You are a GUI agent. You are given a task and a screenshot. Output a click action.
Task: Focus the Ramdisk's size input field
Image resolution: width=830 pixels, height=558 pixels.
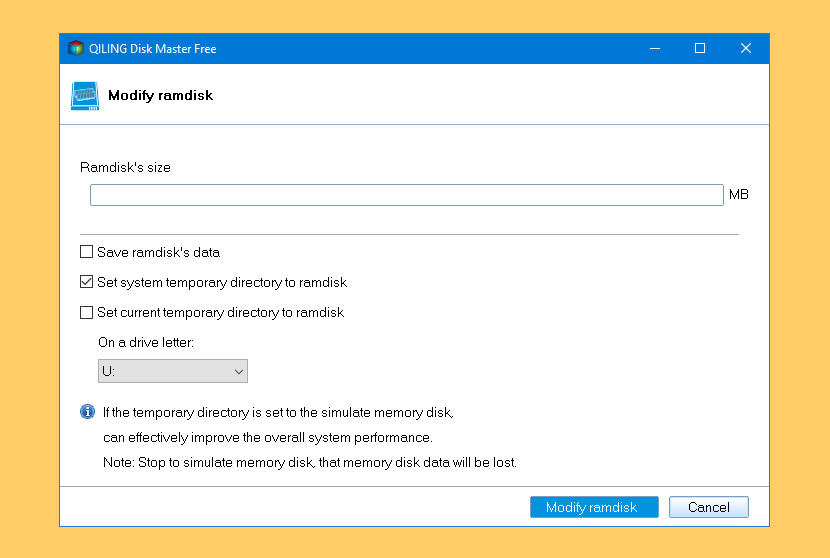(406, 195)
